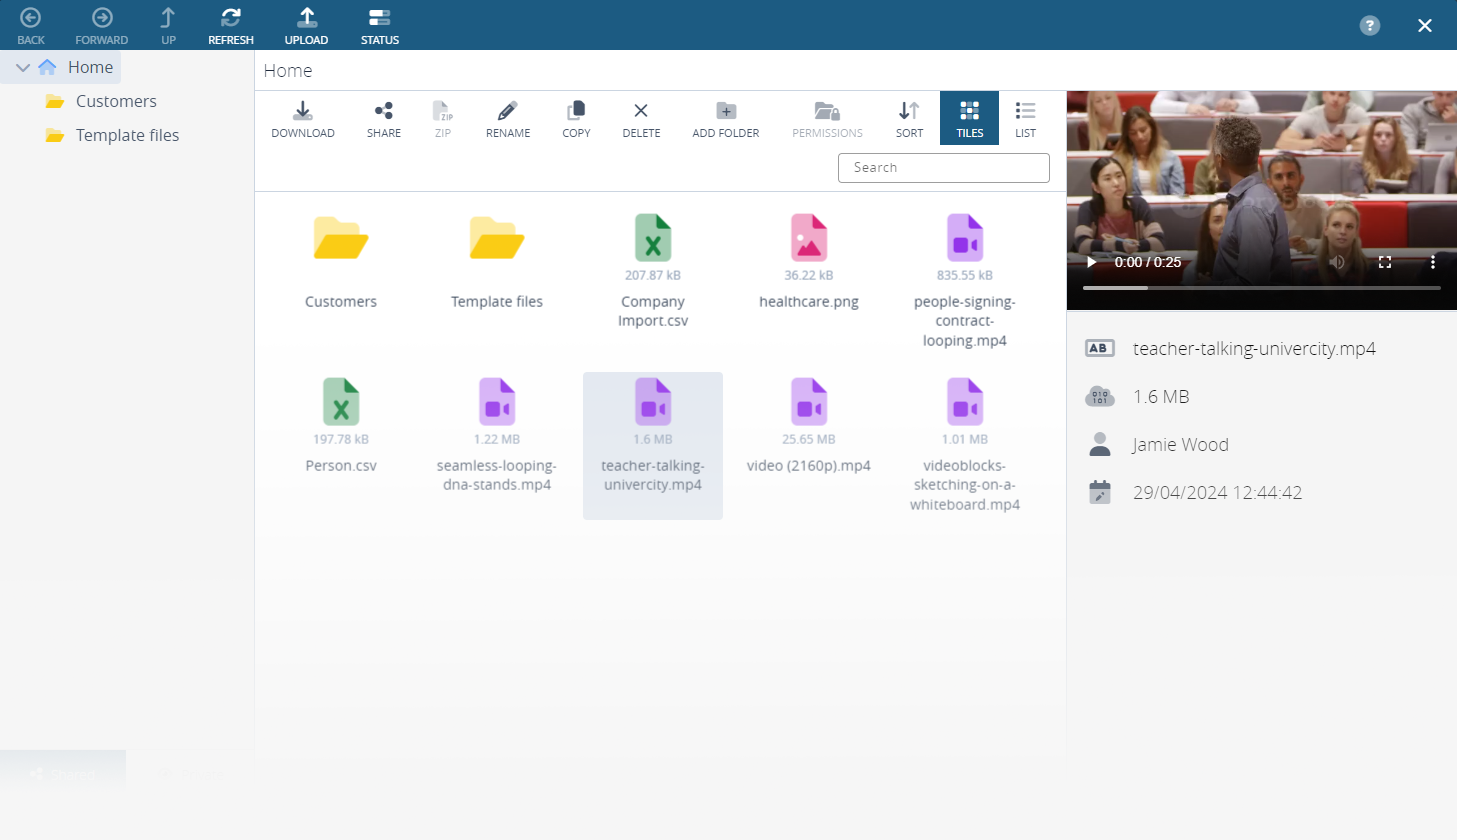Switch to Tiles view
Image resolution: width=1457 pixels, height=840 pixels.
click(969, 118)
